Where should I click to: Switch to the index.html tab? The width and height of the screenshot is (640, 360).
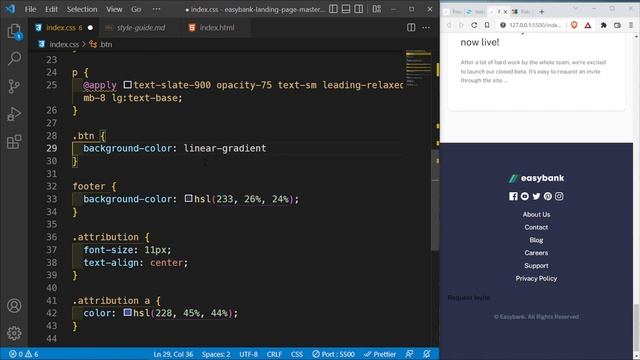coord(217,28)
